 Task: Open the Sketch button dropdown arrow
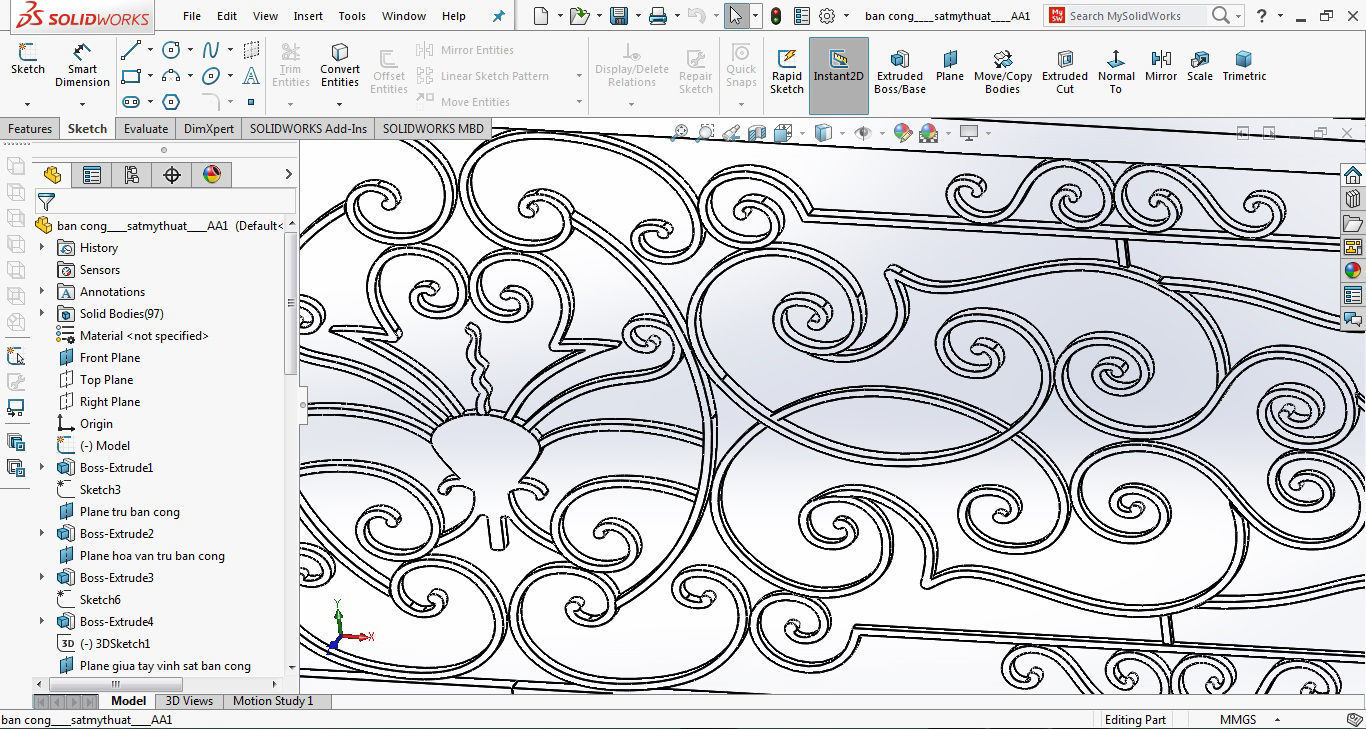pos(27,104)
